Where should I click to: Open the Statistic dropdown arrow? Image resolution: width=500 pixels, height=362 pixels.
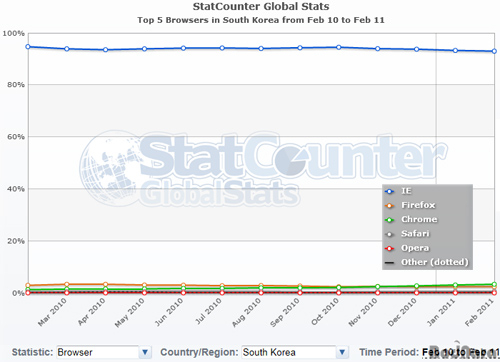[x=145, y=352]
